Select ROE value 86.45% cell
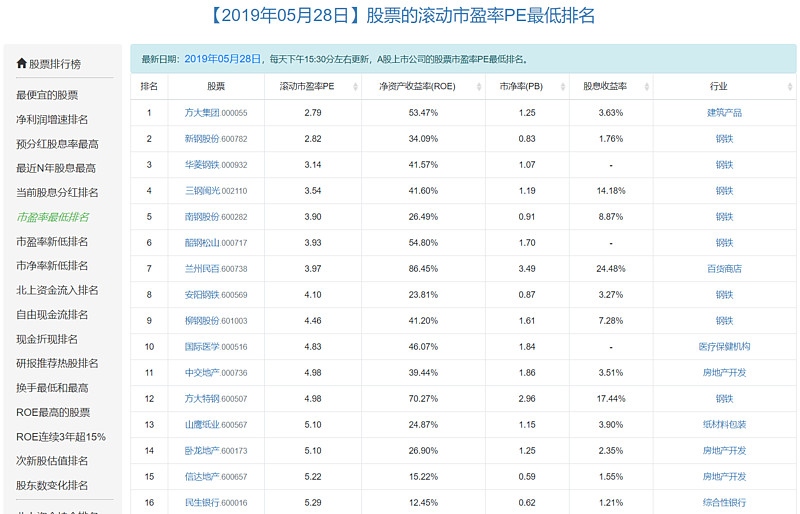Screen dimensions: 800x514 (x=423, y=268)
